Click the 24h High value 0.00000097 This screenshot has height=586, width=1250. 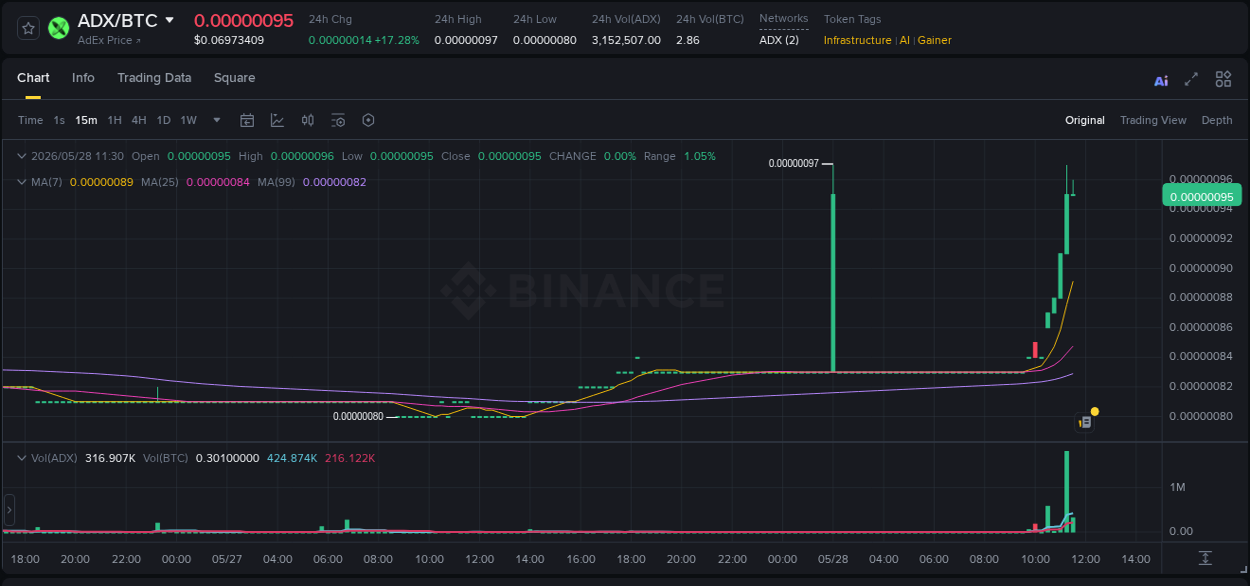click(466, 40)
